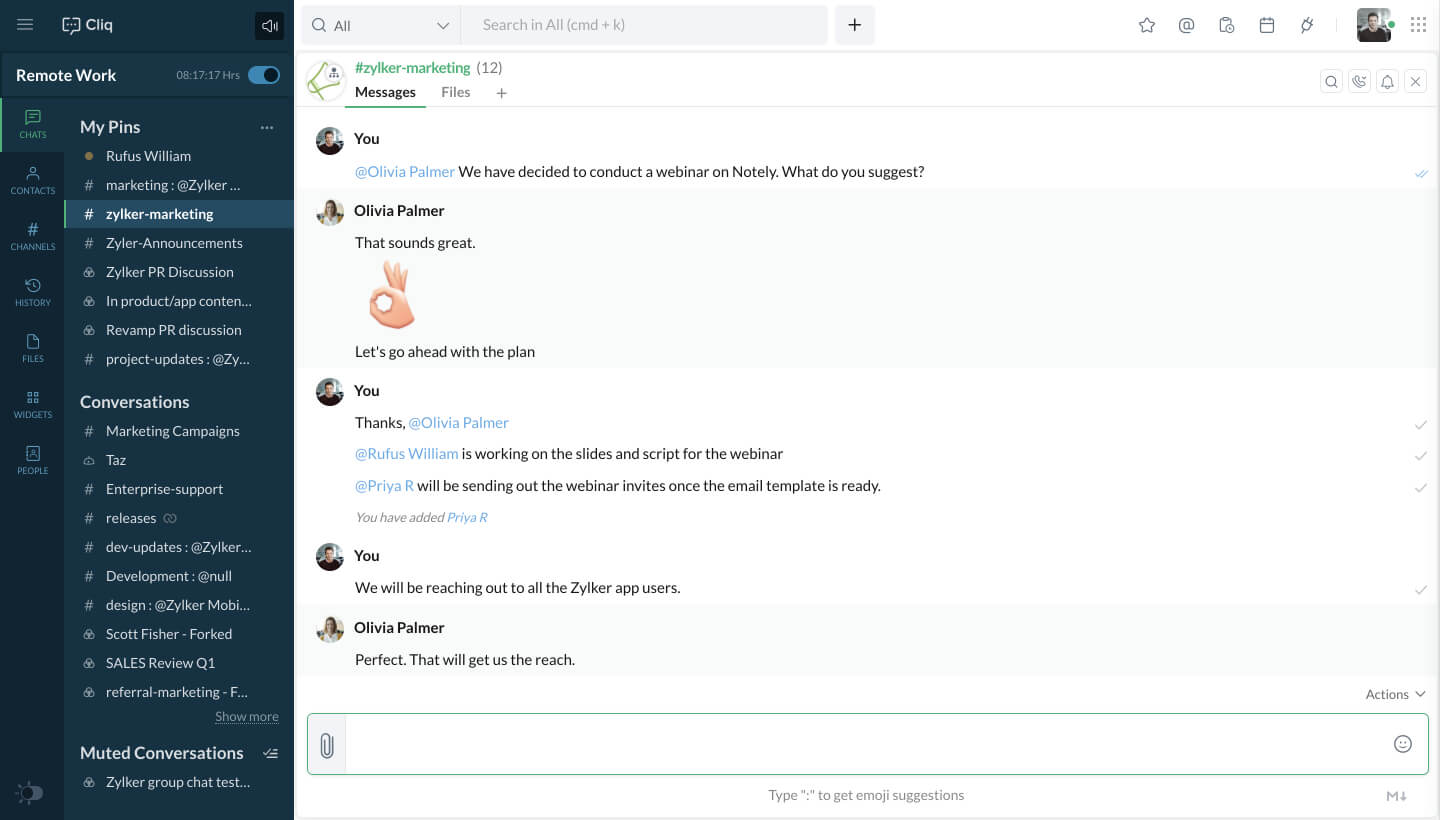Open In product/app content chat

click(x=179, y=301)
